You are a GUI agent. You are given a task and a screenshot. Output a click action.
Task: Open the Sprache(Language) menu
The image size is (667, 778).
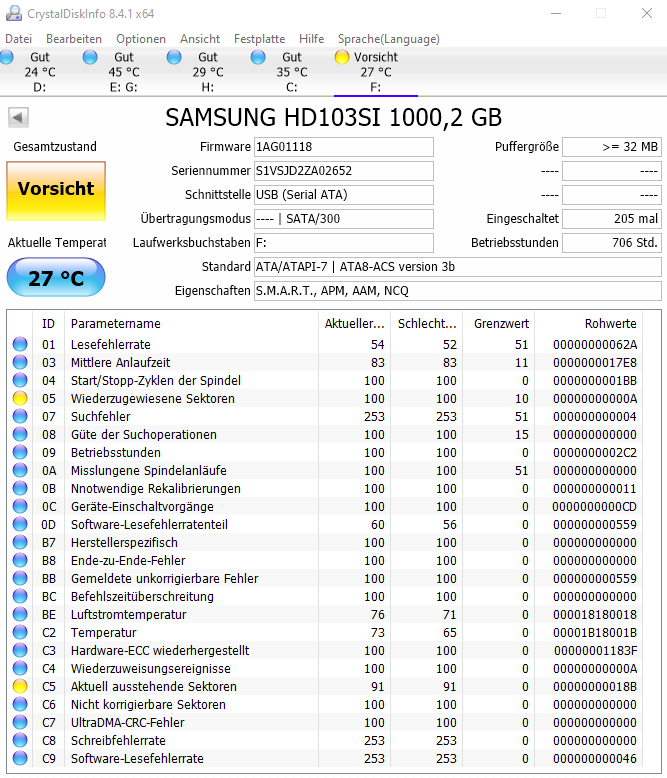pos(389,39)
